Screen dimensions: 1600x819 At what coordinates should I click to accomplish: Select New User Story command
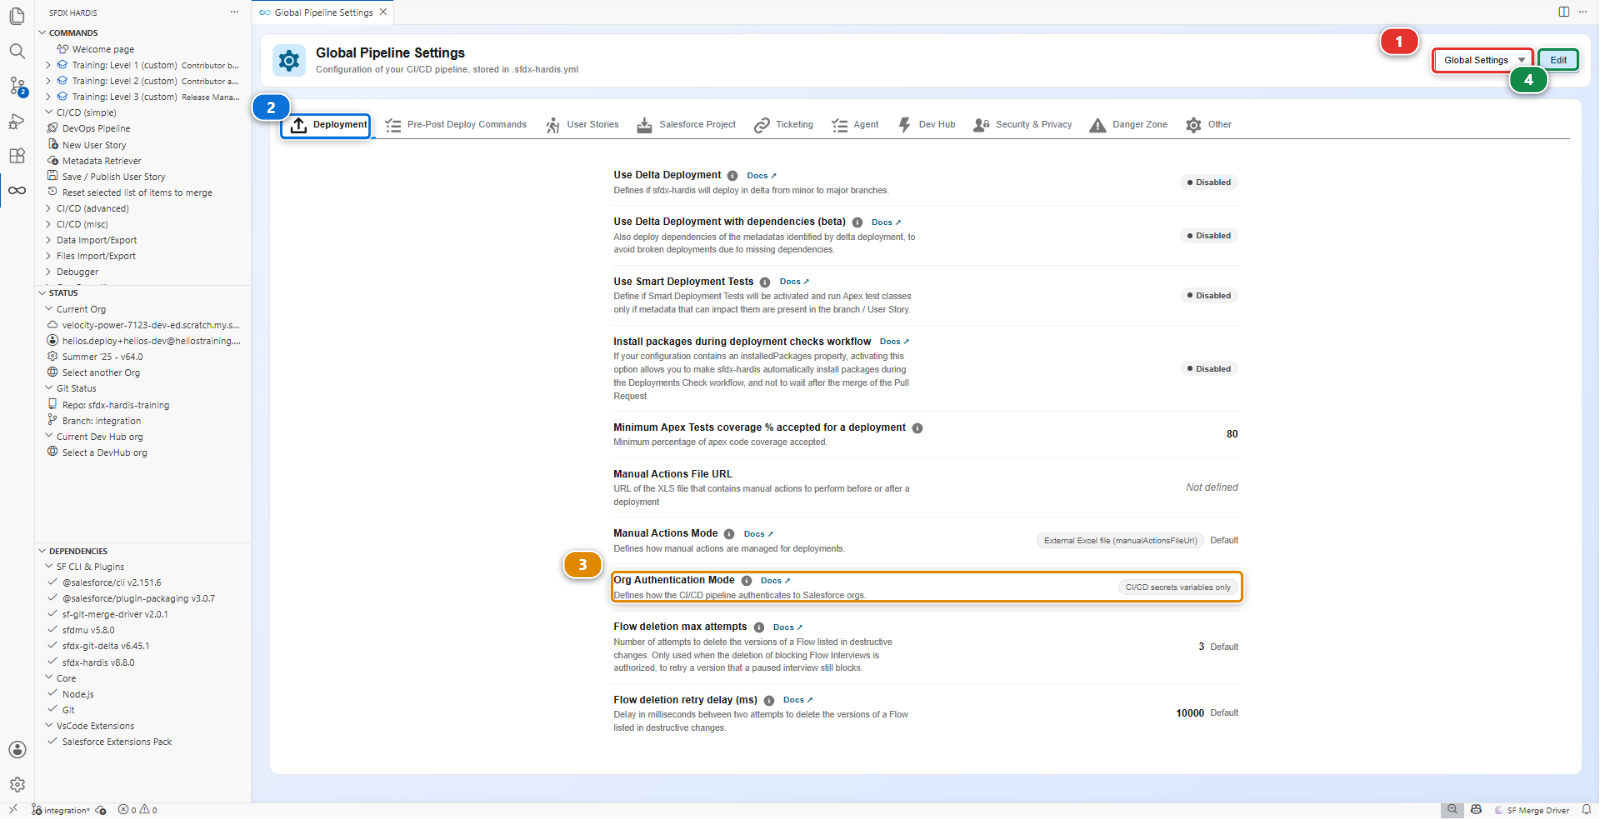coord(94,145)
